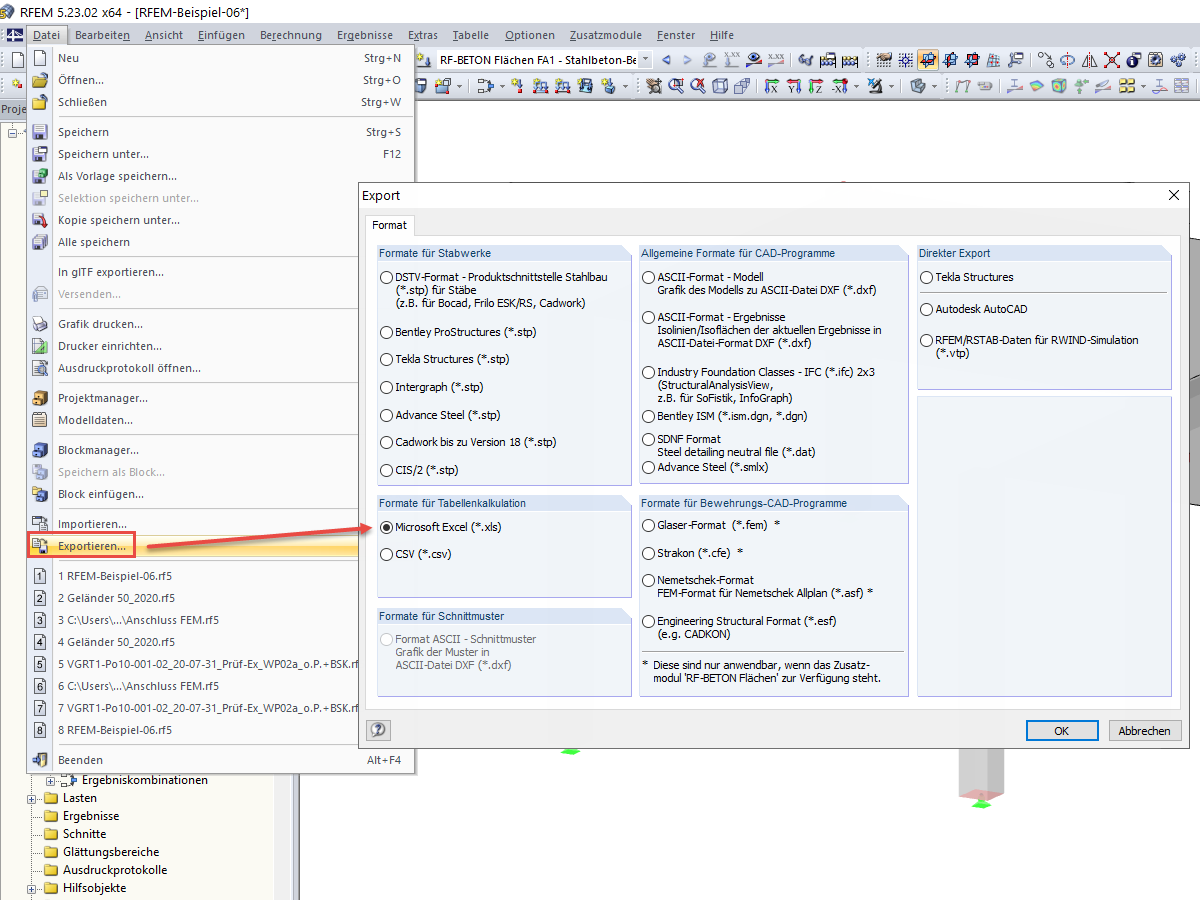Click the Show Result Values icon
This screenshot has width=1200, height=900.
tap(776, 62)
